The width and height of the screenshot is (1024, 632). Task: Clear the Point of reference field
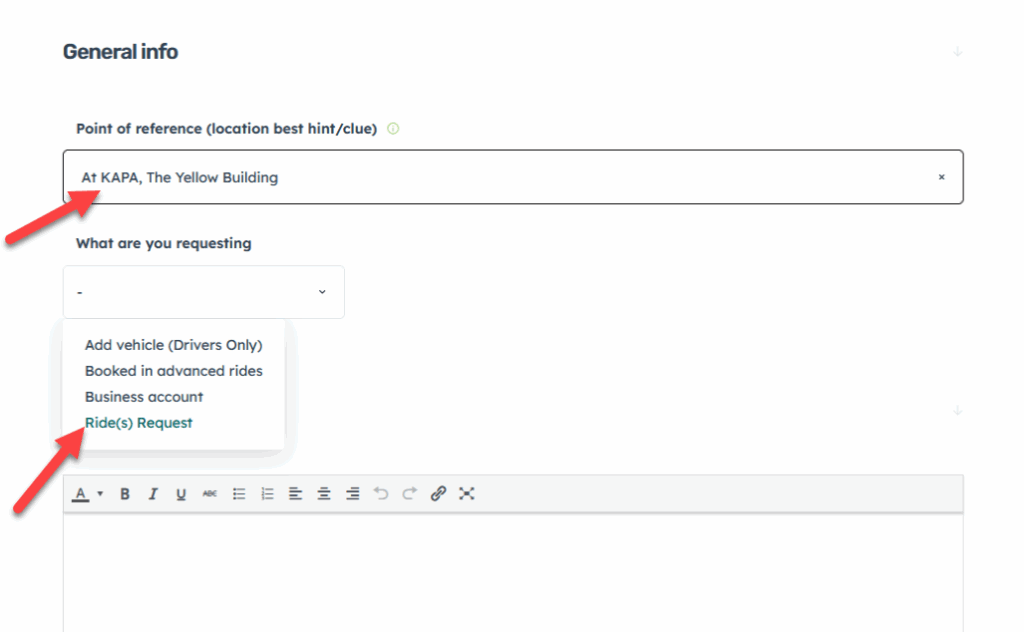coord(941,177)
